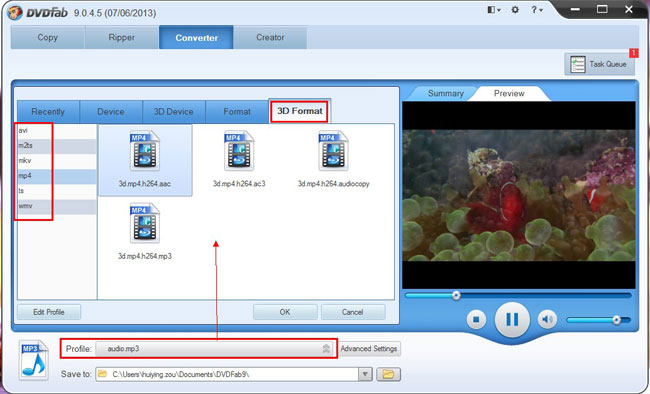The image size is (650, 394).
Task: Choose the 3d.mp4.h264.aac profile icon
Action: pyautogui.click(x=145, y=151)
